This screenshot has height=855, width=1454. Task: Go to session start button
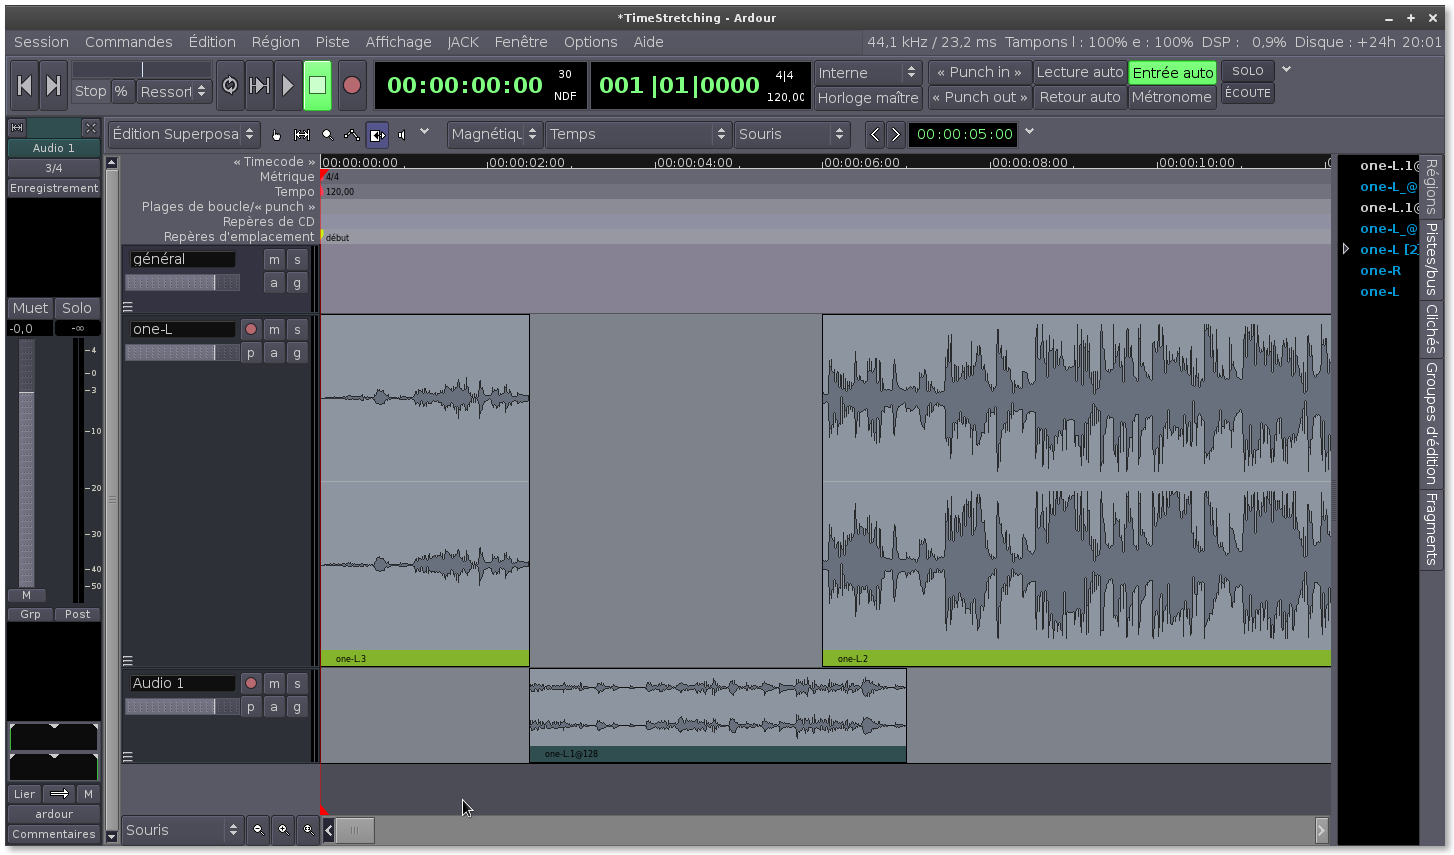point(25,86)
